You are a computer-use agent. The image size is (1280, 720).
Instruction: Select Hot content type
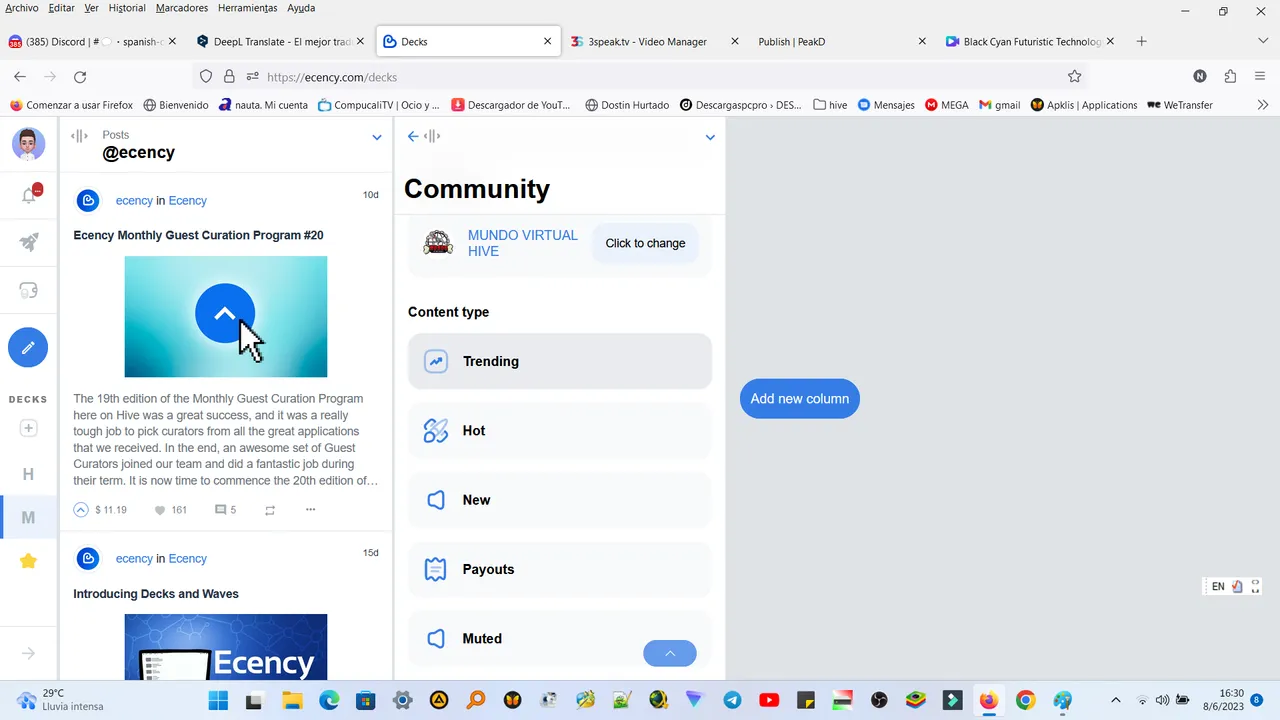[560, 431]
